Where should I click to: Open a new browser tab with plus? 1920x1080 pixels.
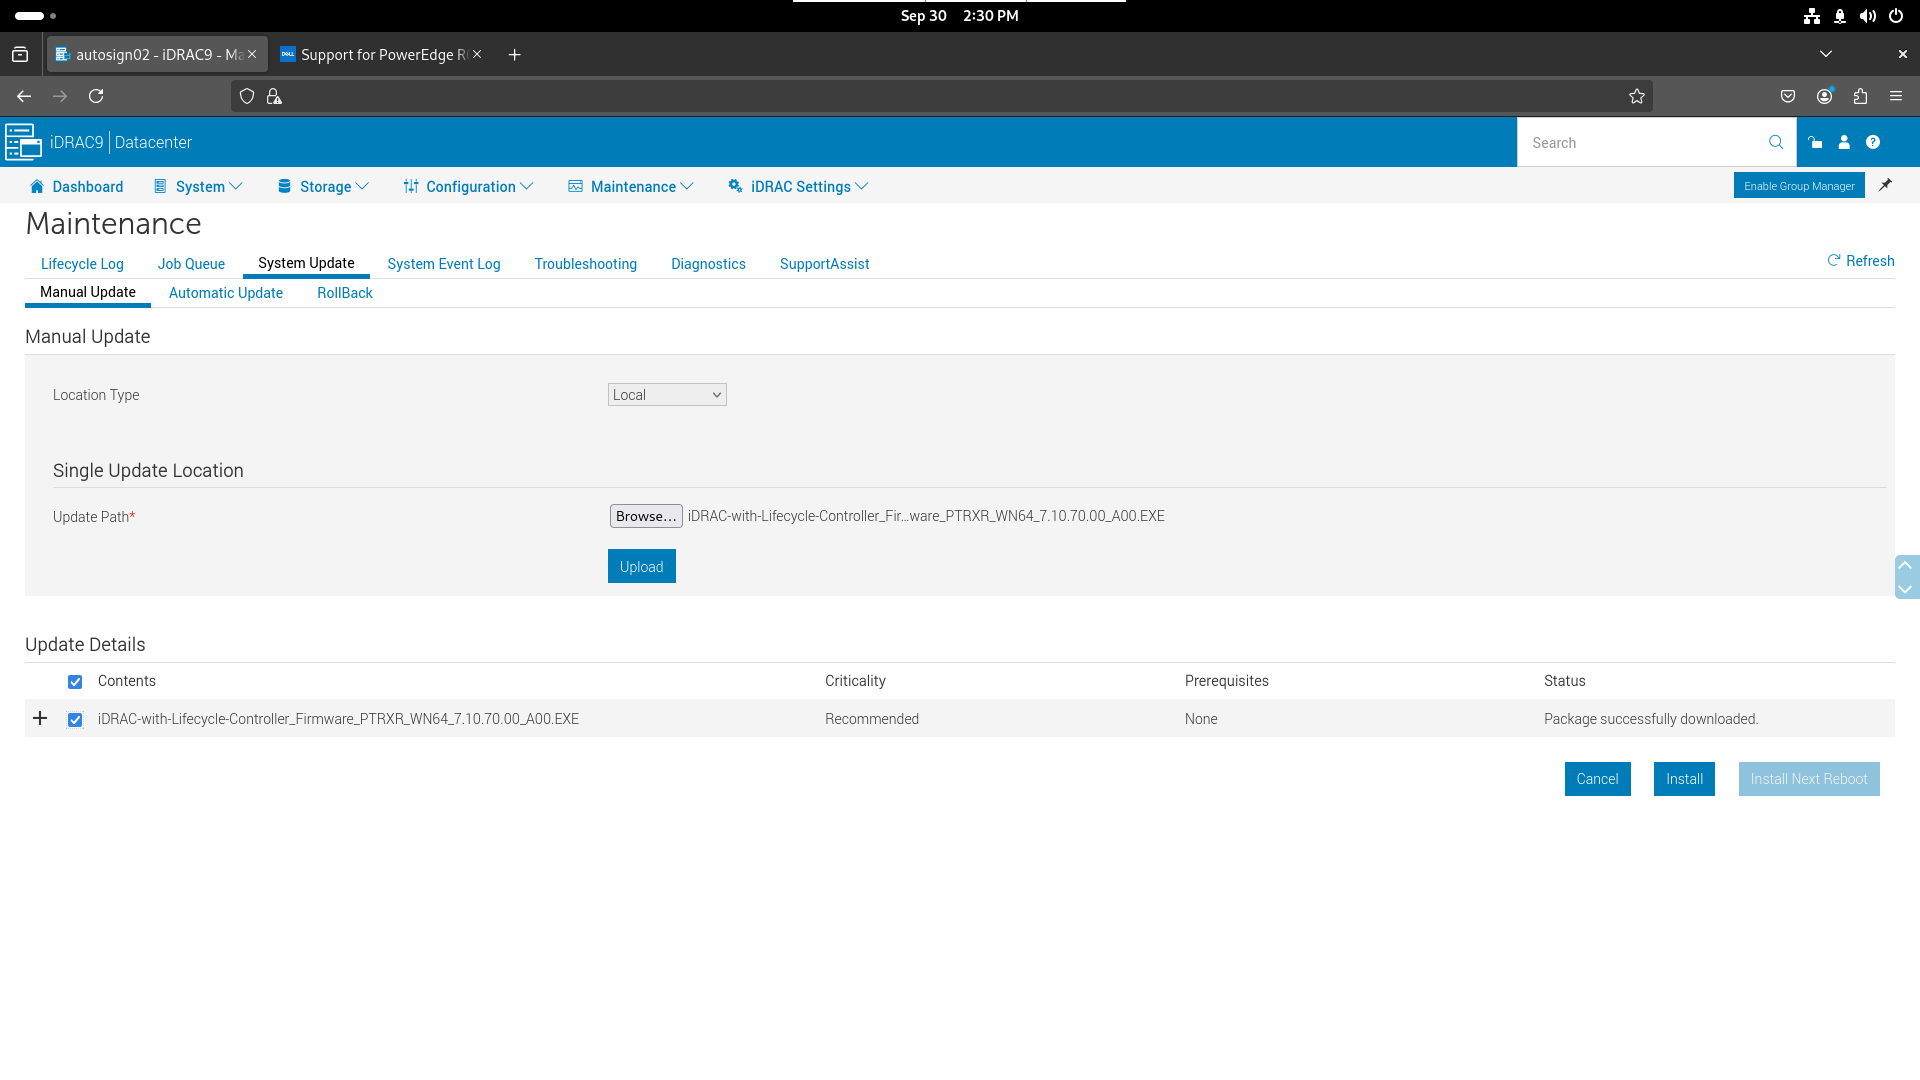514,55
